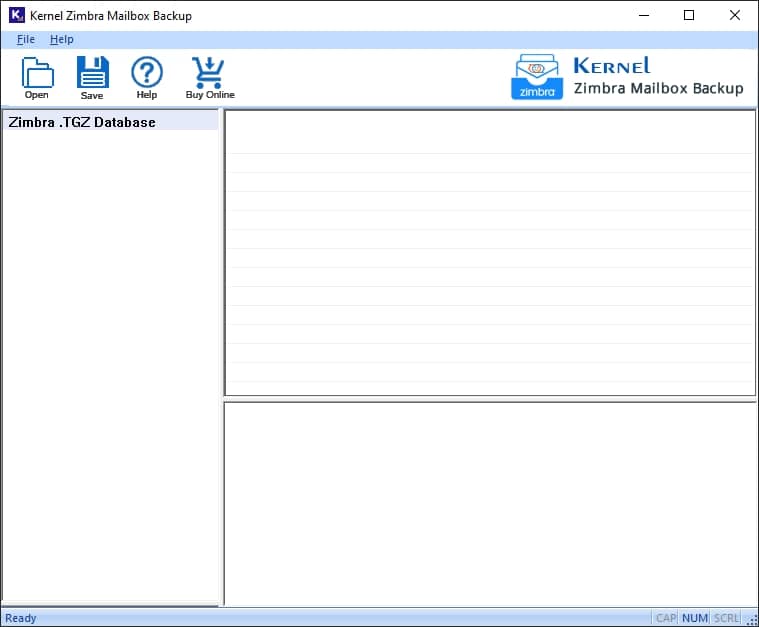The width and height of the screenshot is (759, 627).
Task: Open a Zimbra TGZ file via Open icon
Action: 37,77
